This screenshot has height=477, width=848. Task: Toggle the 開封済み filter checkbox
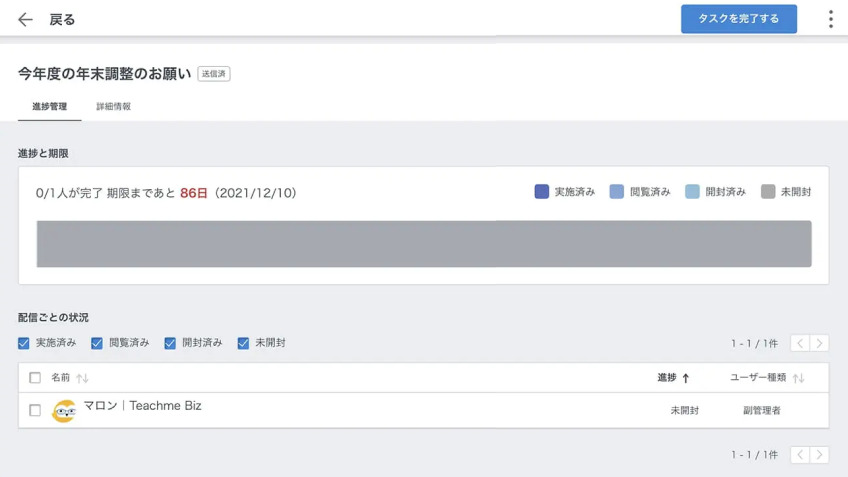point(170,343)
